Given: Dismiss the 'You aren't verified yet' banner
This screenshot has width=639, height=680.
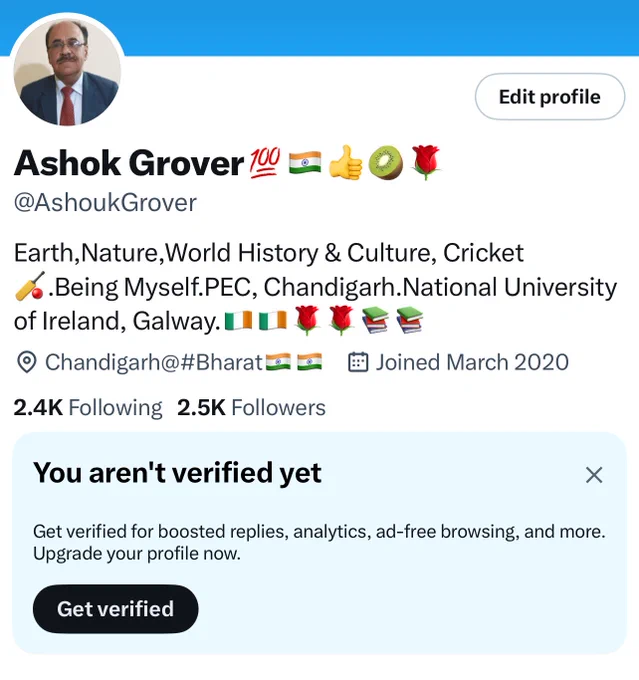Looking at the screenshot, I should (594, 475).
